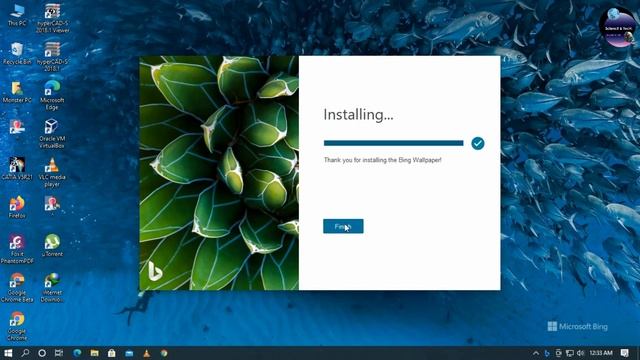The image size is (640, 360).
Task: Open the volume speaker tray icon
Action: 580,353
